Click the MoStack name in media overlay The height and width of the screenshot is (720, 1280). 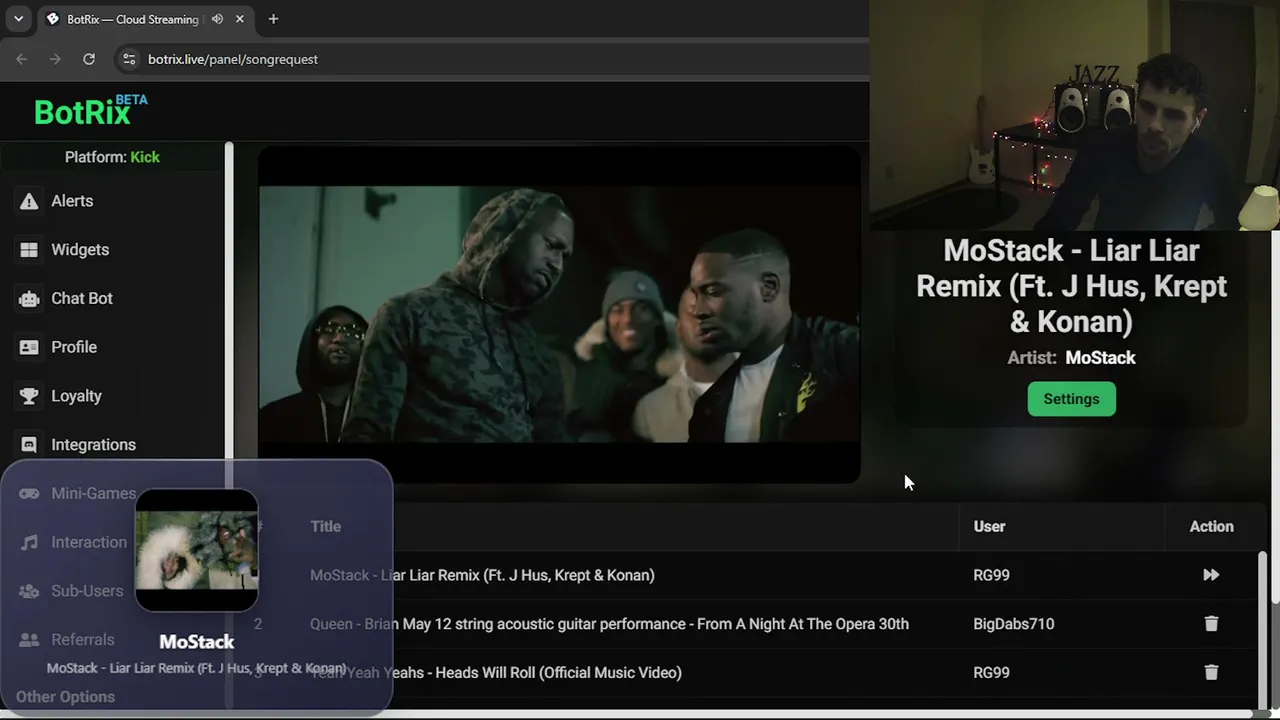pos(196,642)
